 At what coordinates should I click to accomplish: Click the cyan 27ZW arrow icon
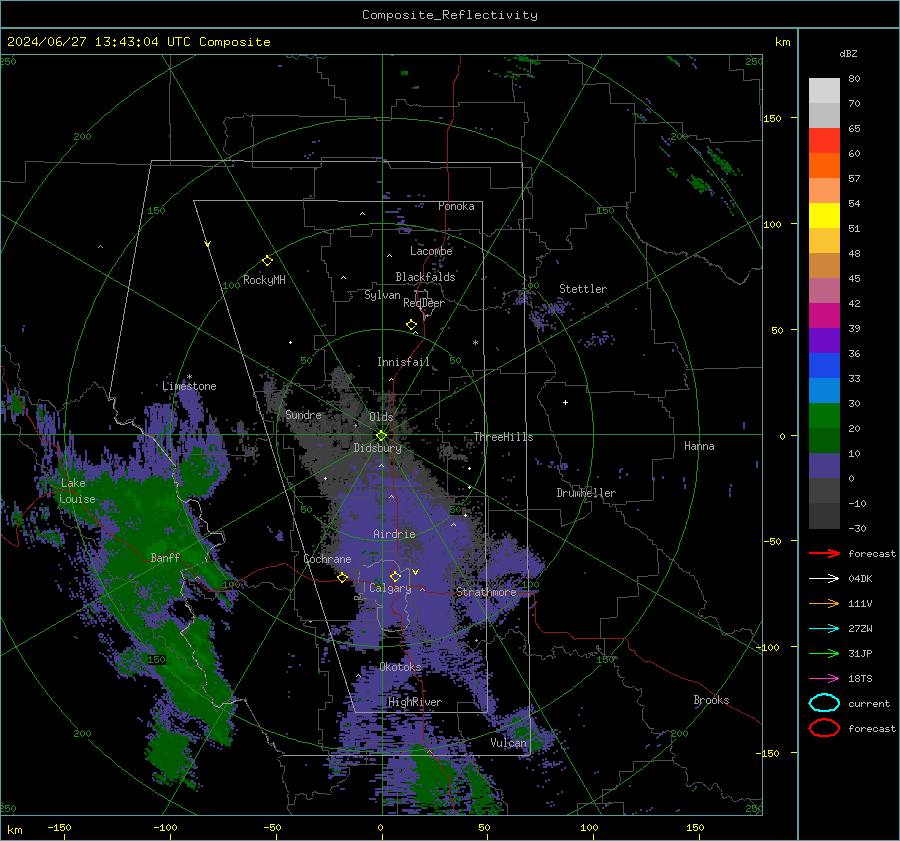point(824,629)
